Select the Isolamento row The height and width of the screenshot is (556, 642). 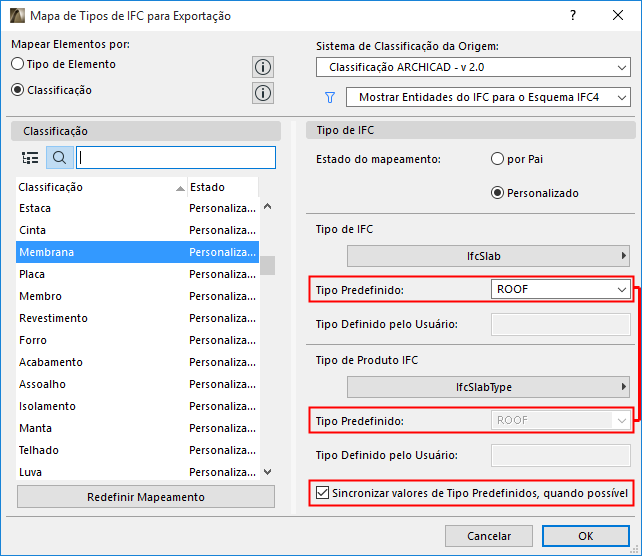coord(138,406)
